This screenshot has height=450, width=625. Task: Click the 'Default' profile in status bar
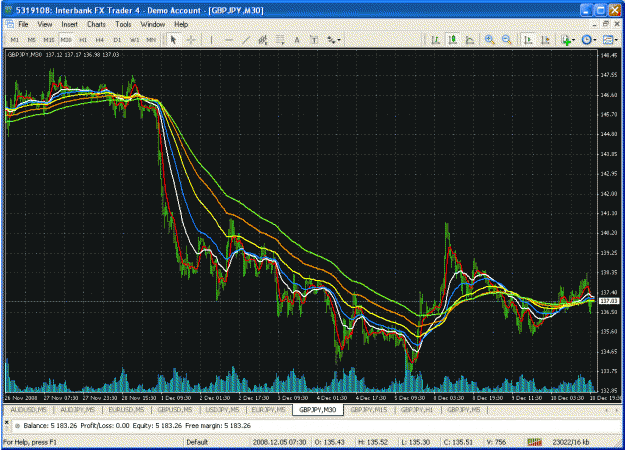click(197, 442)
